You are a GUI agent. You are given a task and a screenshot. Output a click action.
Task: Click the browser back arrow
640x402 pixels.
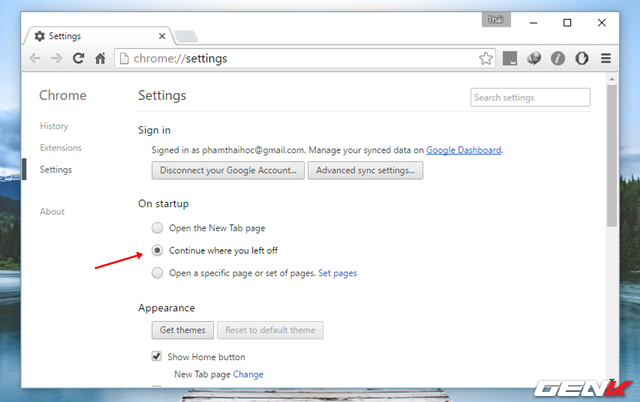35,58
